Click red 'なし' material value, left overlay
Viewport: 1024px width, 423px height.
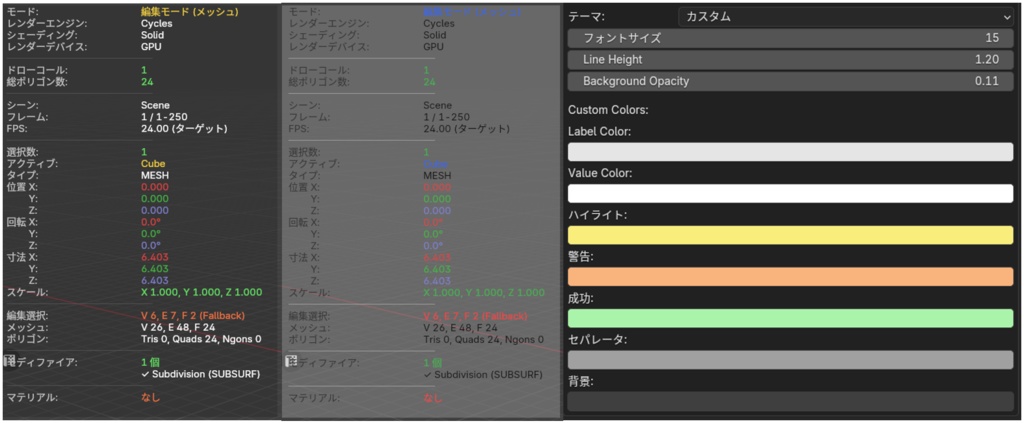pyautogui.click(x=150, y=397)
